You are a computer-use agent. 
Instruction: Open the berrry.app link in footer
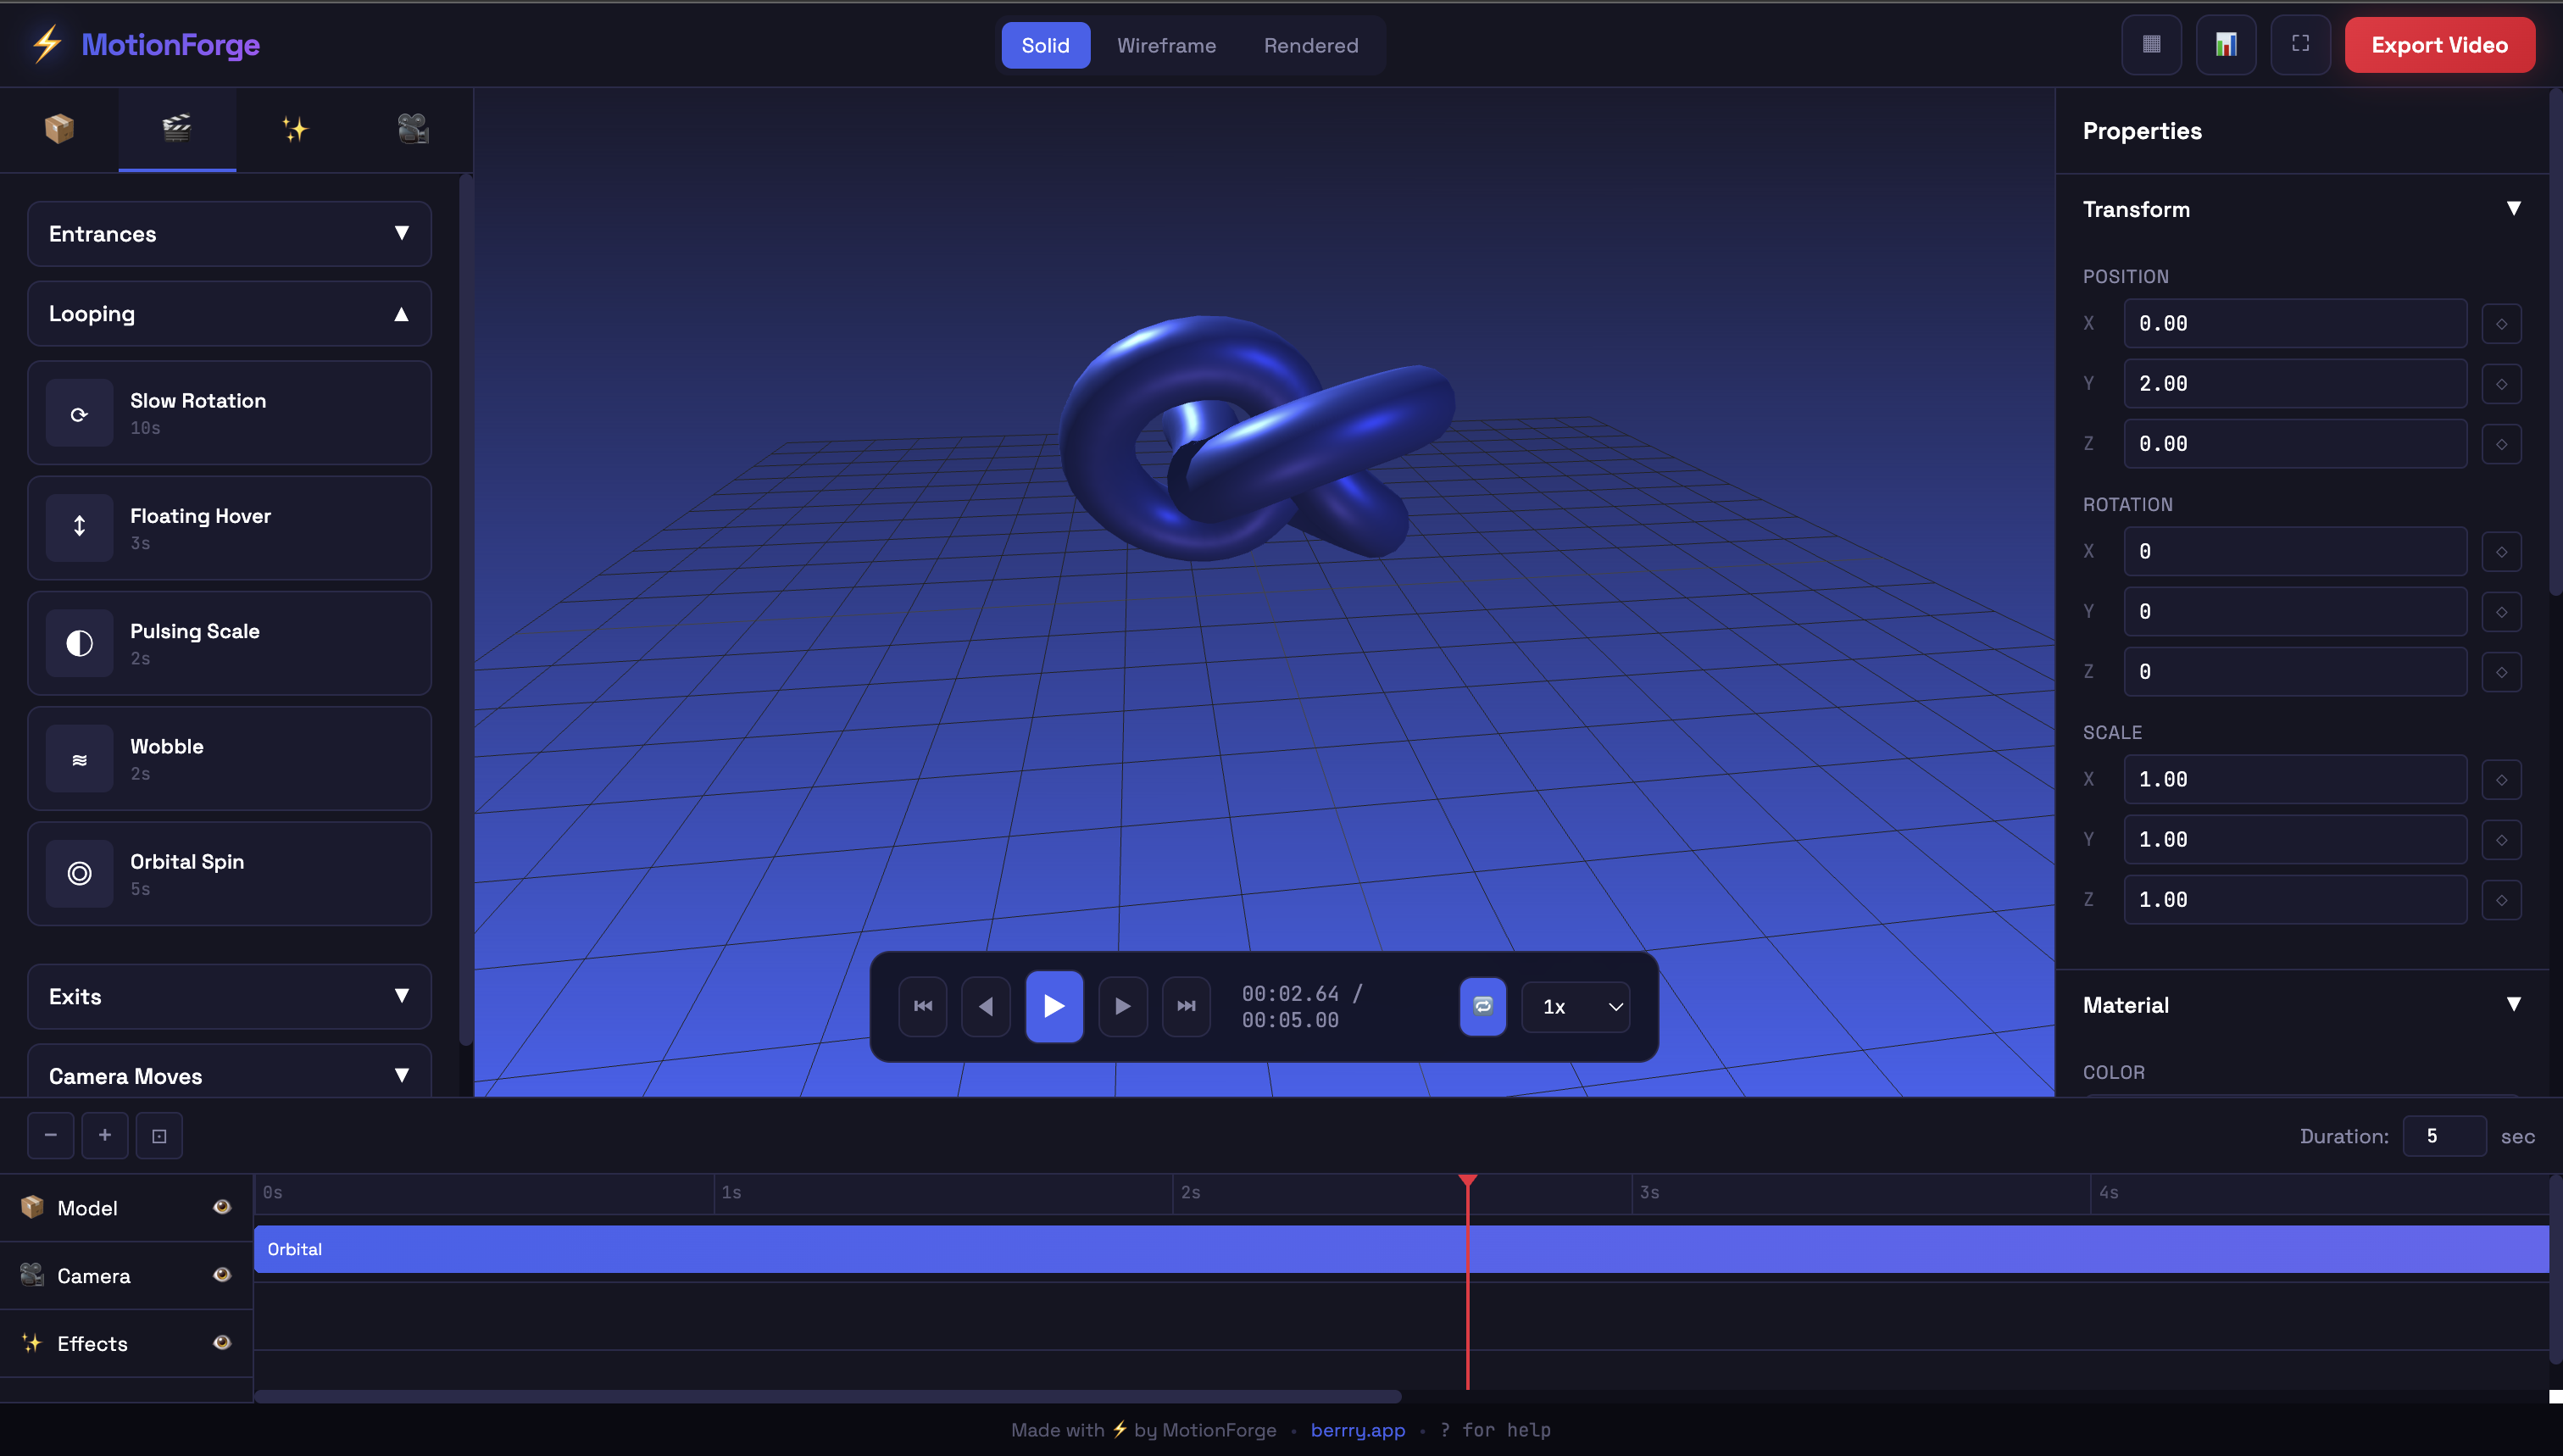coord(1357,1430)
